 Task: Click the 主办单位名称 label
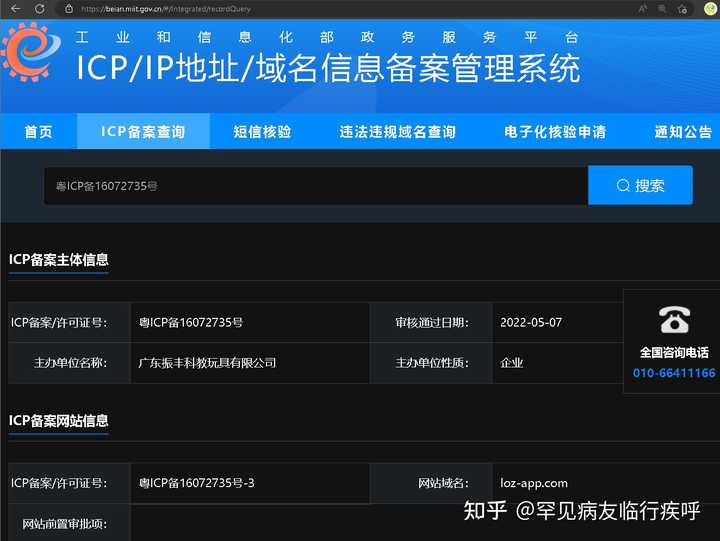click(x=70, y=363)
